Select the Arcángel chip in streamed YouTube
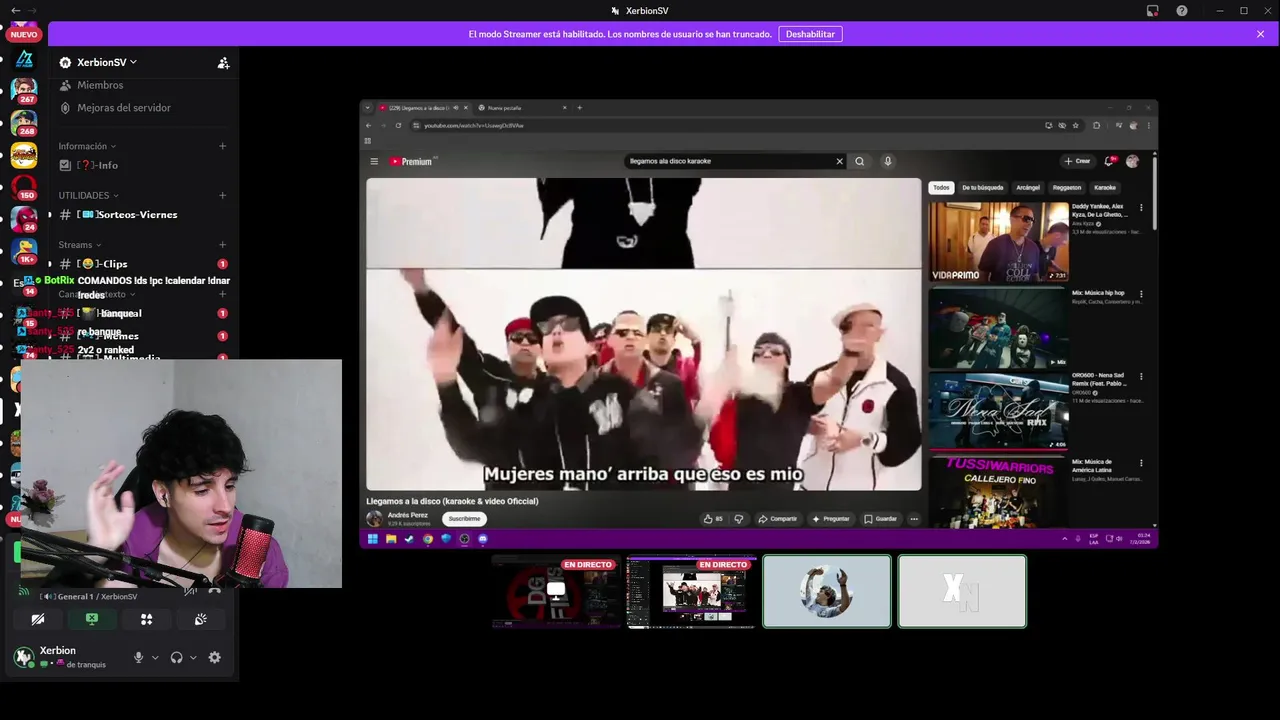The height and width of the screenshot is (720, 1280). 1028,188
